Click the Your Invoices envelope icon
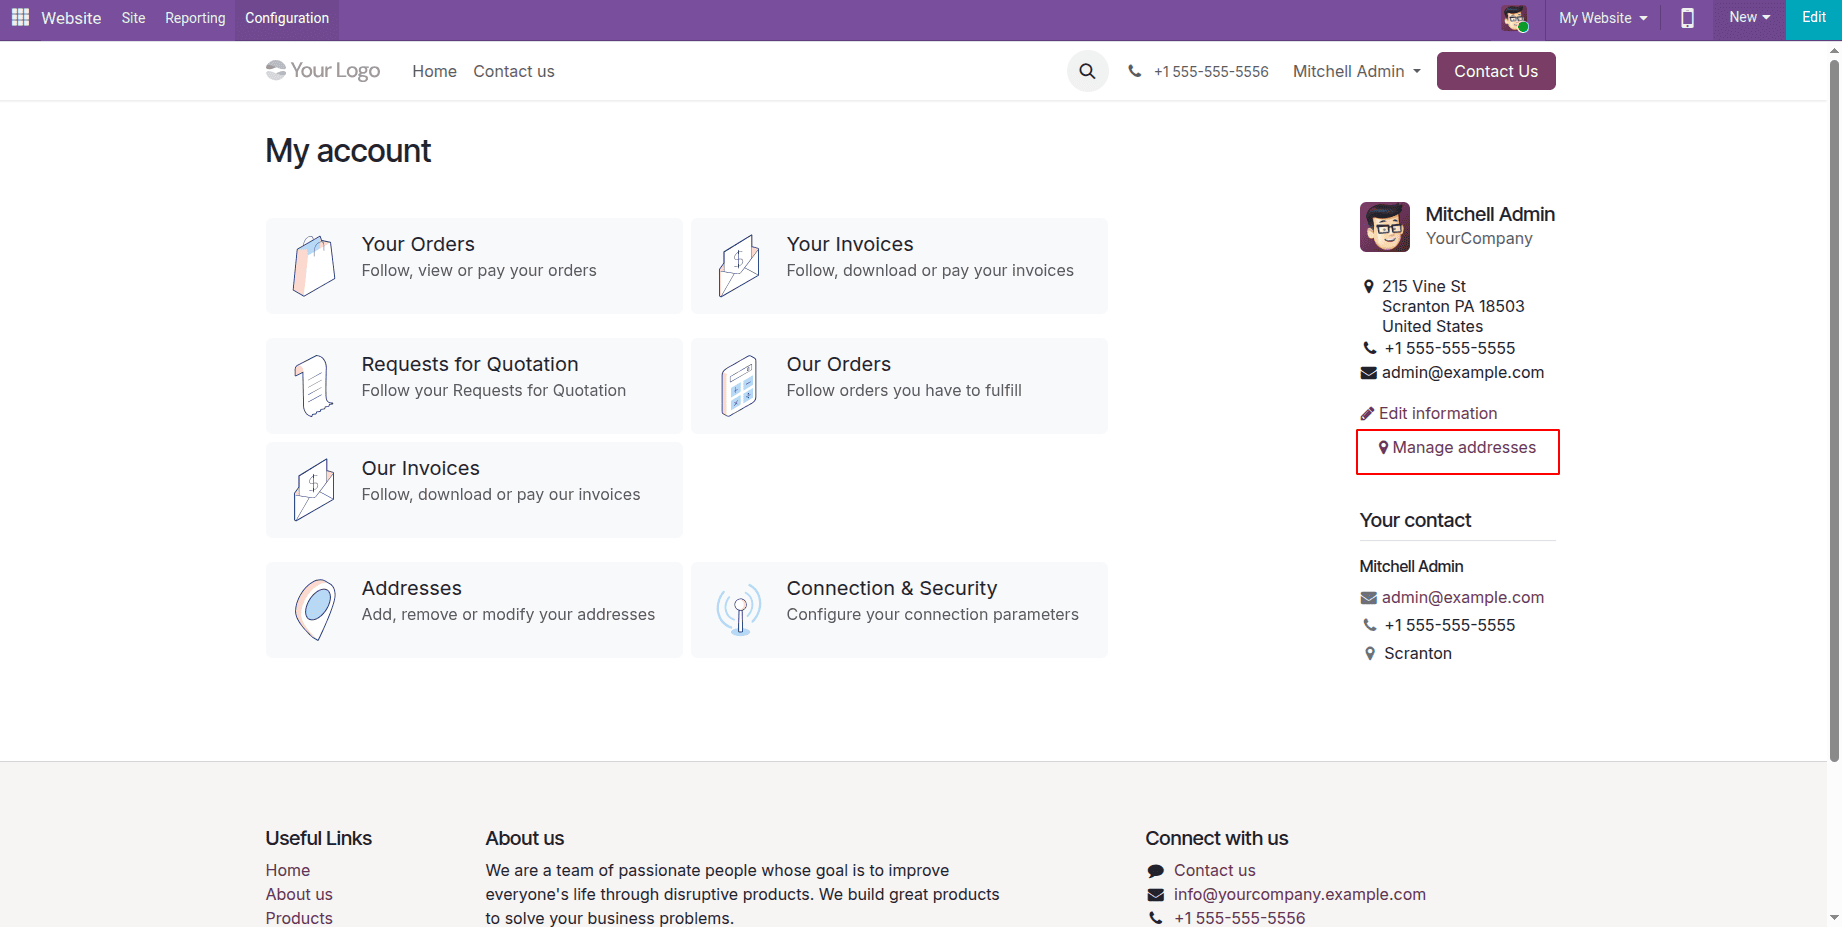 click(739, 266)
